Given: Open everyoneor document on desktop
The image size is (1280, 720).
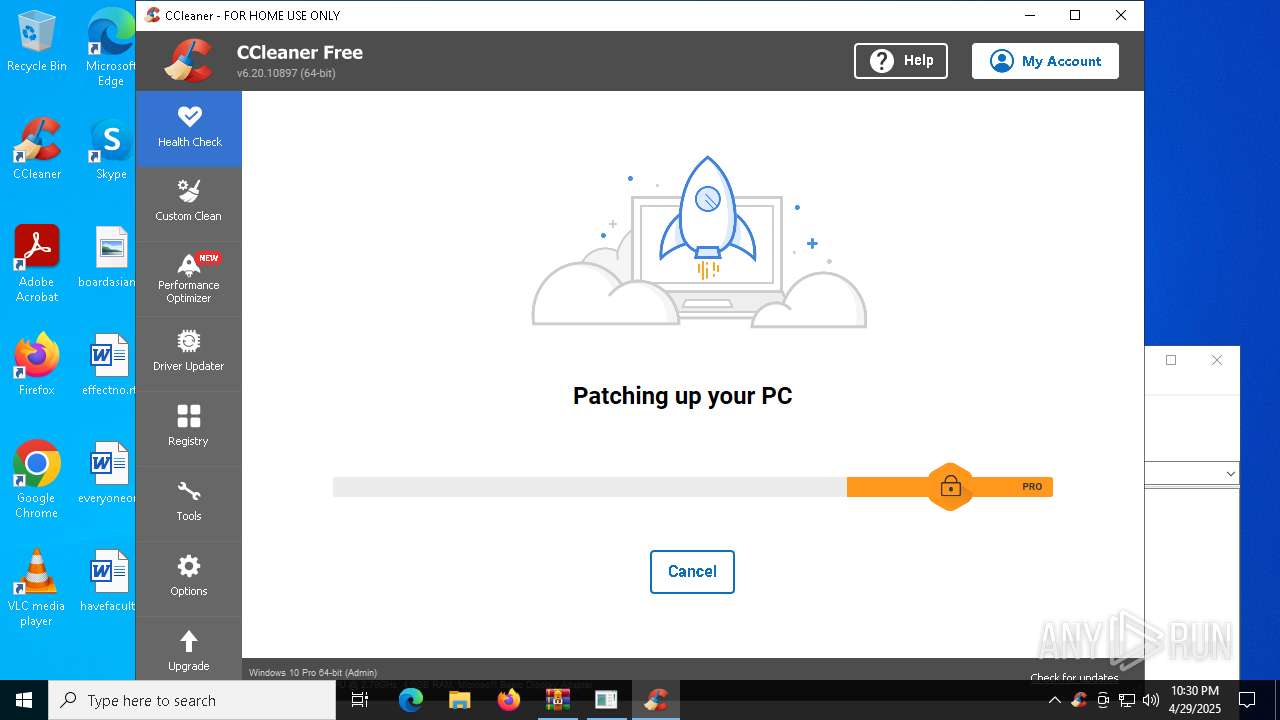Looking at the screenshot, I should pos(108,473).
